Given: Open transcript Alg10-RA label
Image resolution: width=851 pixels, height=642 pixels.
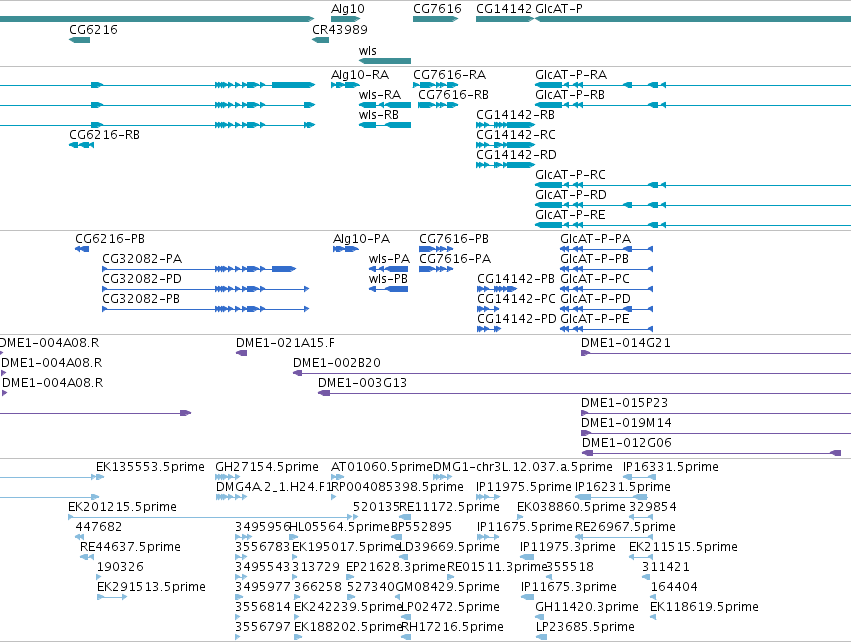Looking at the screenshot, I should tap(360, 74).
